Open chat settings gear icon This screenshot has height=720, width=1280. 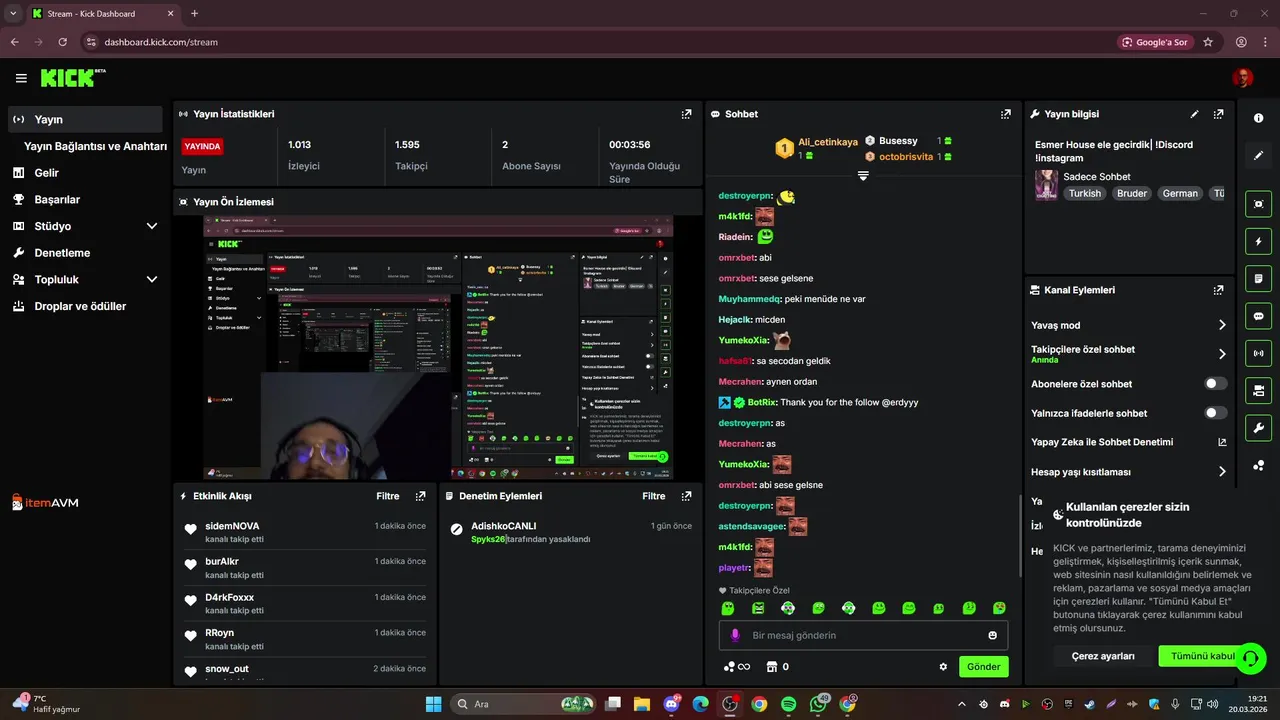click(943, 667)
